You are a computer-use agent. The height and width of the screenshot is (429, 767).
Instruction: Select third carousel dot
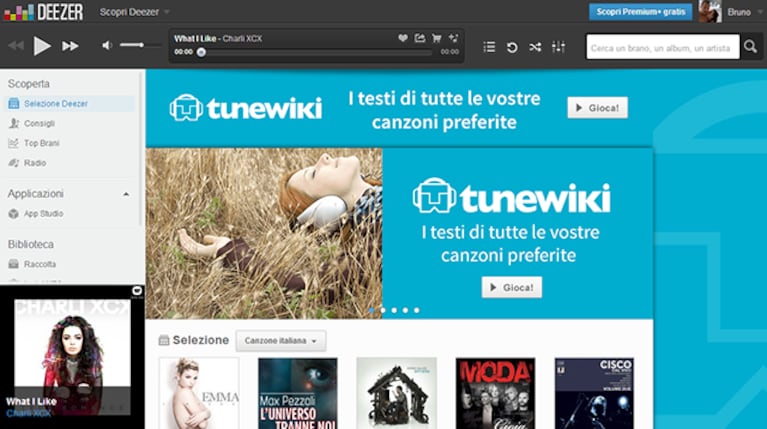click(394, 310)
